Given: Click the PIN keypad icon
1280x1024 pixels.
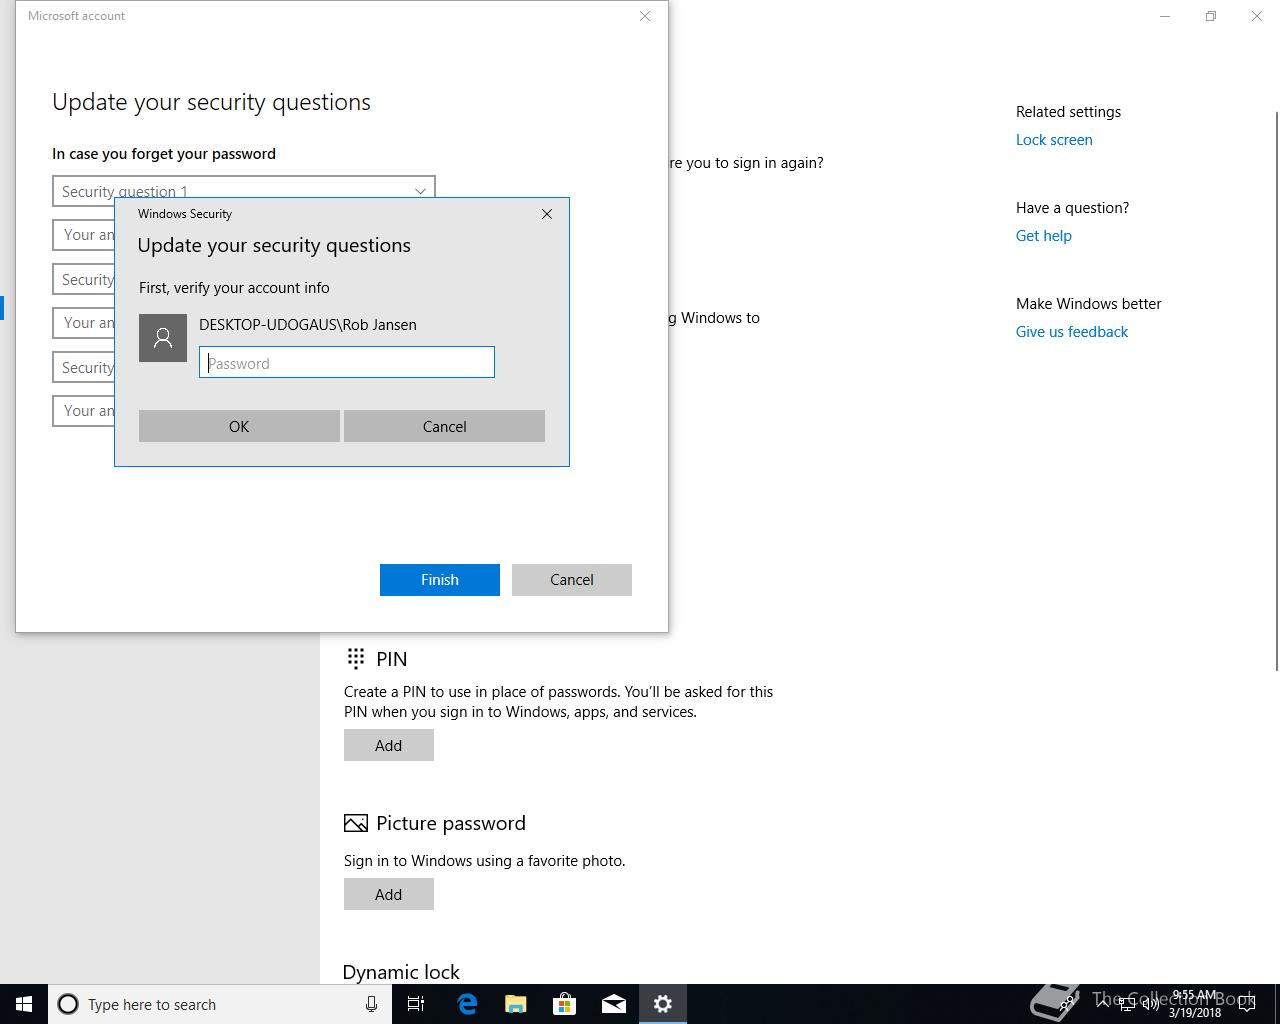Looking at the screenshot, I should pyautogui.click(x=355, y=658).
